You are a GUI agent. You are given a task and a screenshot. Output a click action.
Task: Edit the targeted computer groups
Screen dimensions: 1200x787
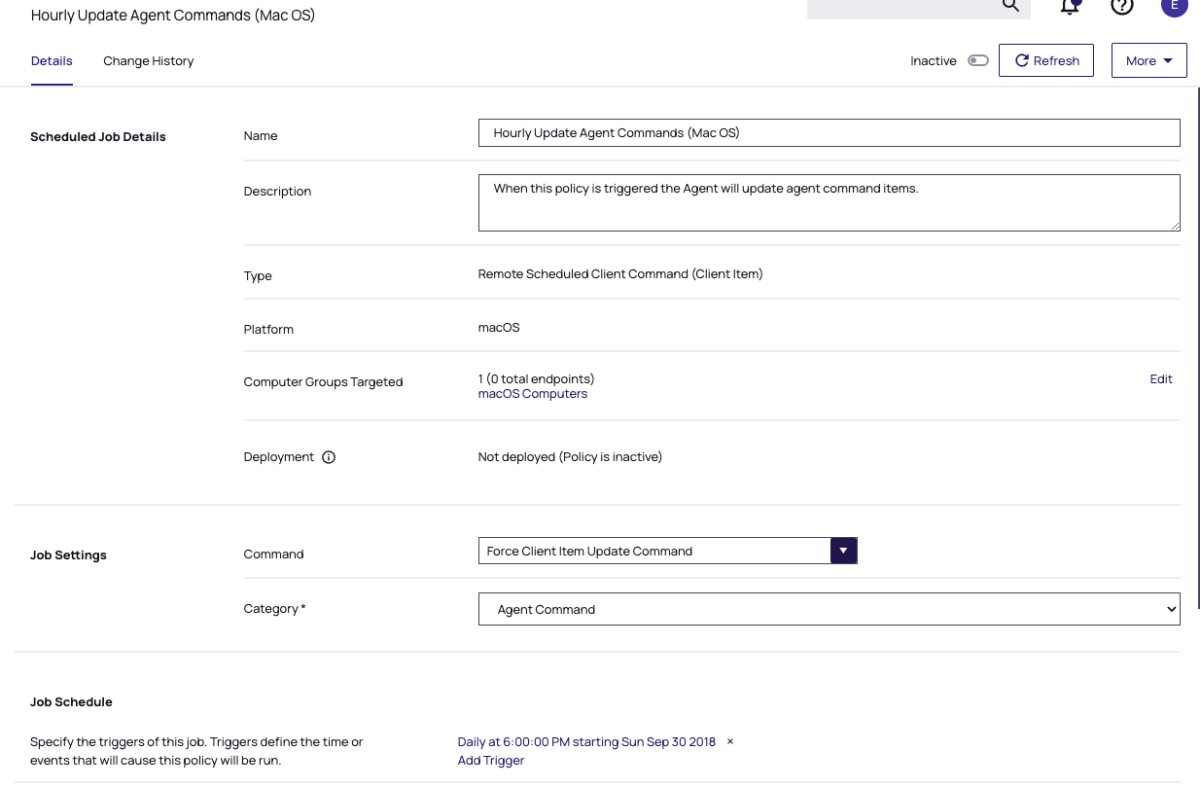click(x=1160, y=379)
